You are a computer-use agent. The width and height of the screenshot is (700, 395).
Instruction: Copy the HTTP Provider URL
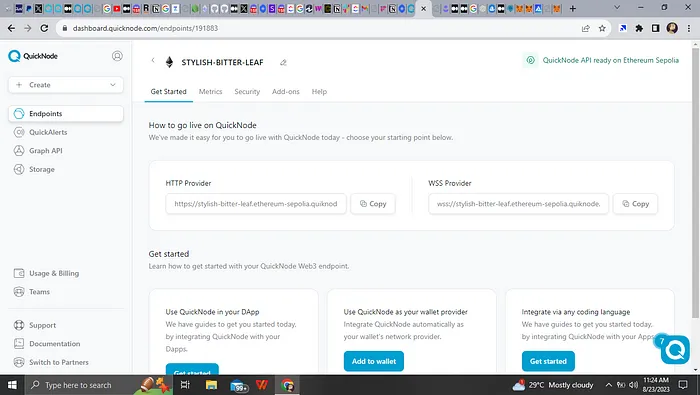point(373,204)
